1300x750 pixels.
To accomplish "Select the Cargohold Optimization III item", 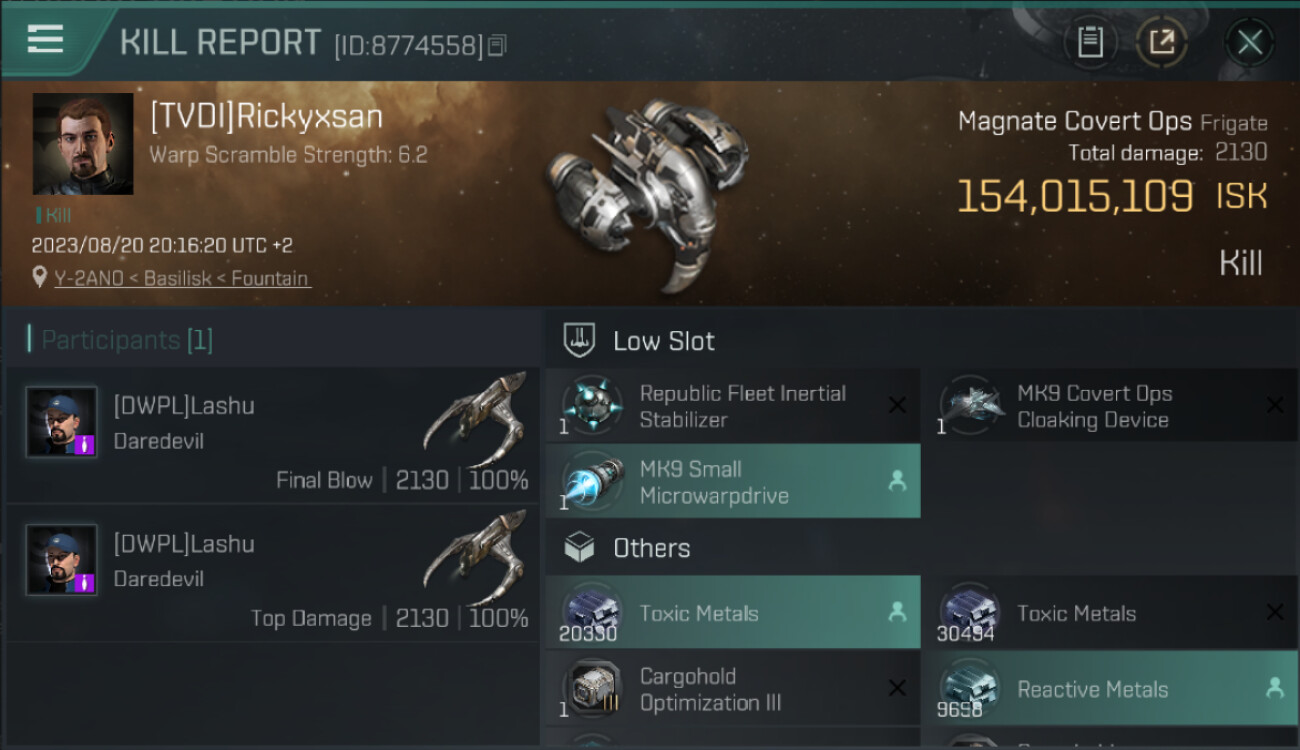I will (x=732, y=688).
